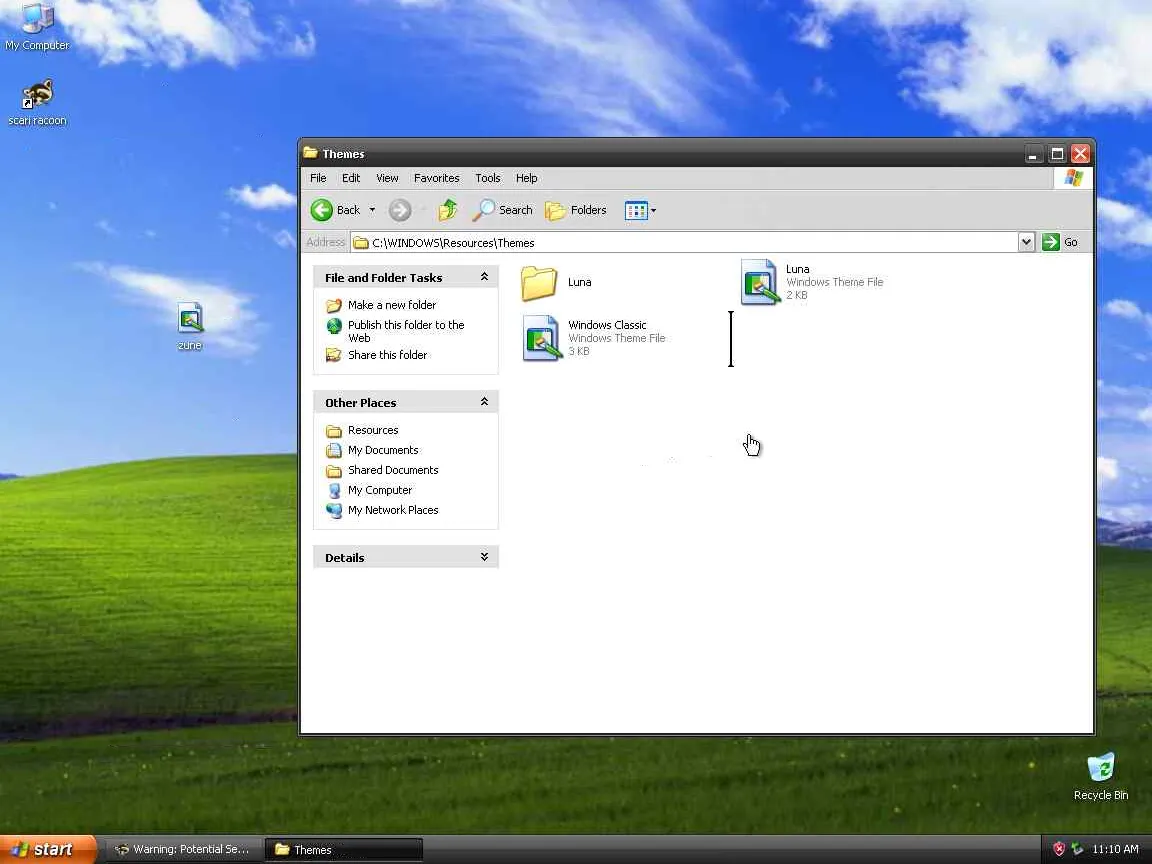Select the Recycle Bin desktop icon
This screenshot has height=864, width=1152.
coord(1101,776)
